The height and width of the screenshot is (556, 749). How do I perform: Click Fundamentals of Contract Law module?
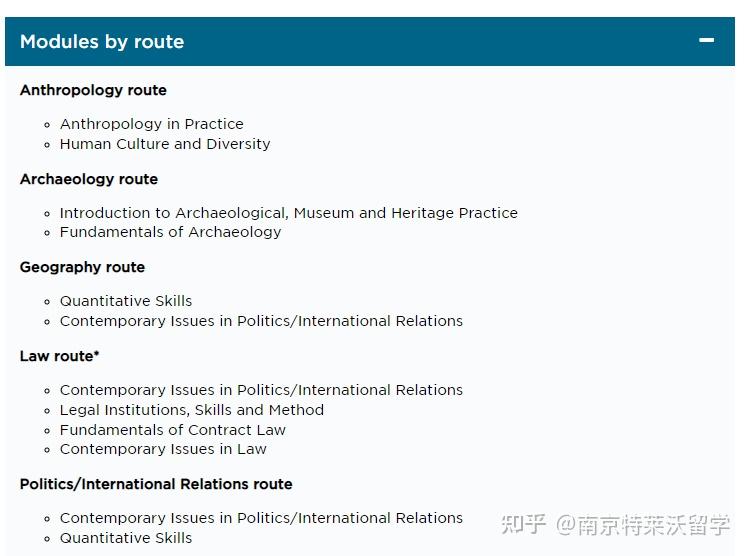click(172, 430)
